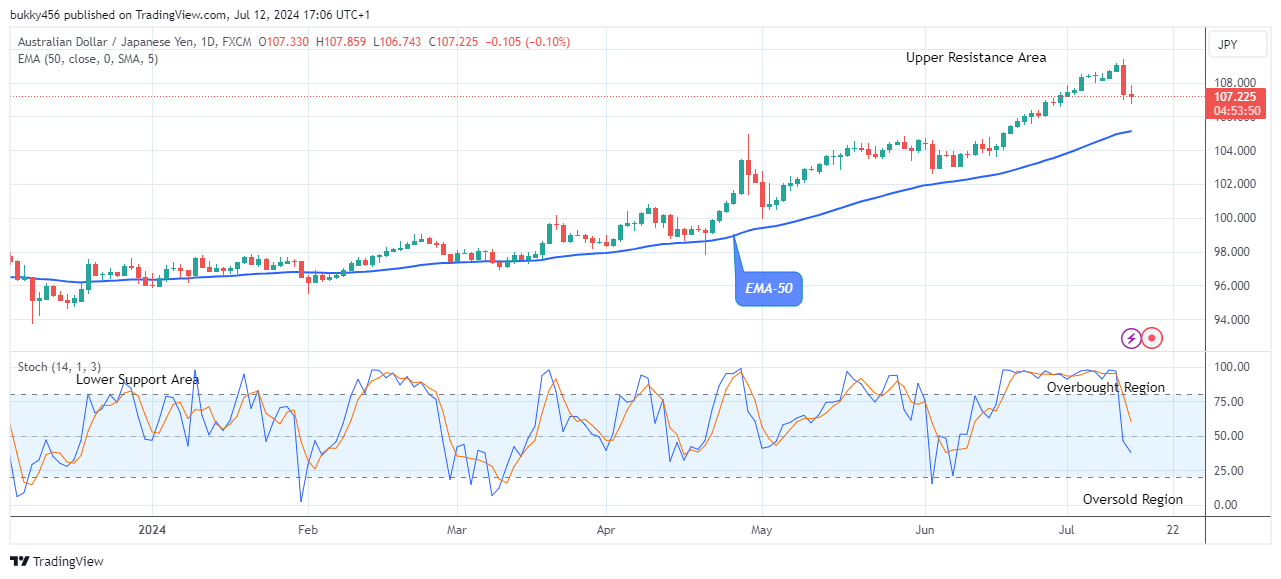This screenshot has width=1281, height=579.
Task: Click the Apr label on time axis
Action: 606,529
